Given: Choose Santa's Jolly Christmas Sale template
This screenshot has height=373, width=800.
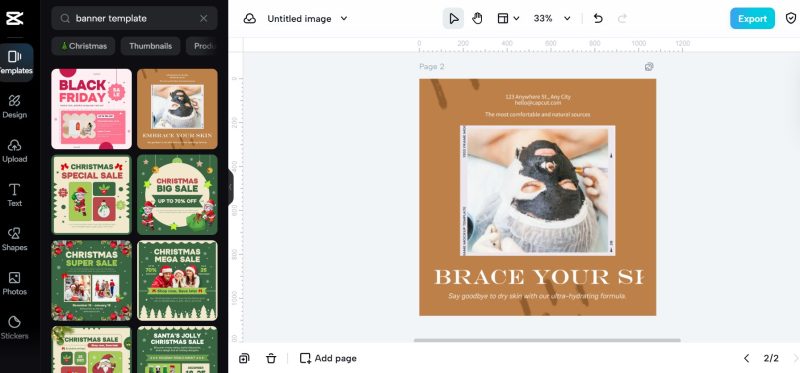Looking at the screenshot, I should coord(177,350).
